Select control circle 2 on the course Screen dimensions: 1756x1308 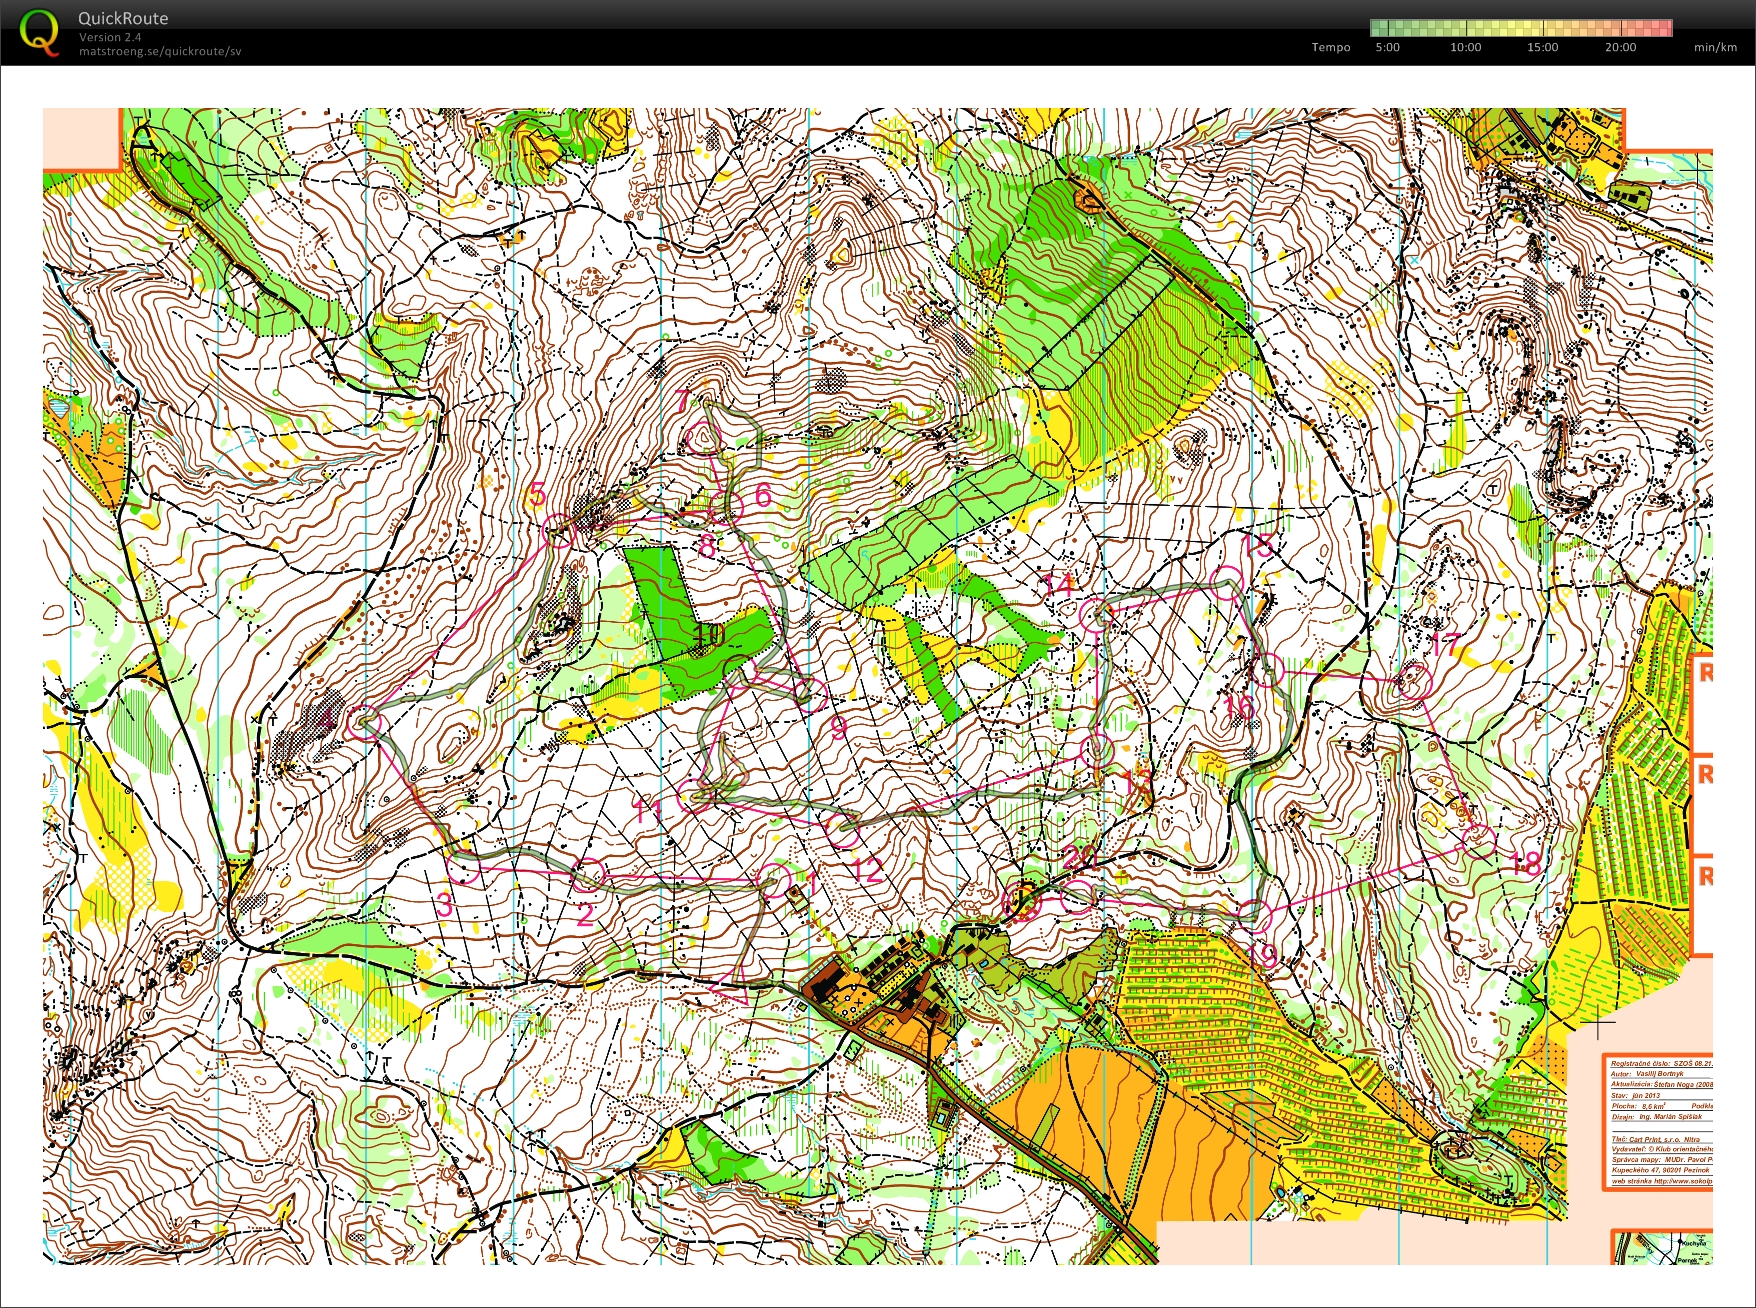coord(589,874)
